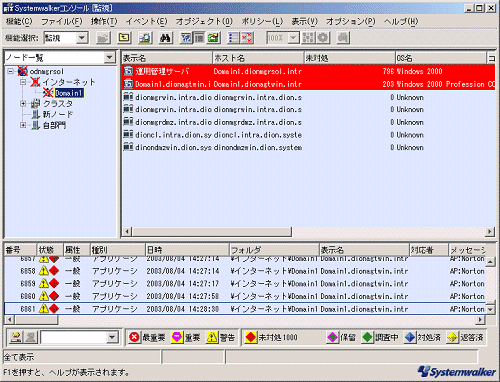Open the 機能 menu

(19, 21)
